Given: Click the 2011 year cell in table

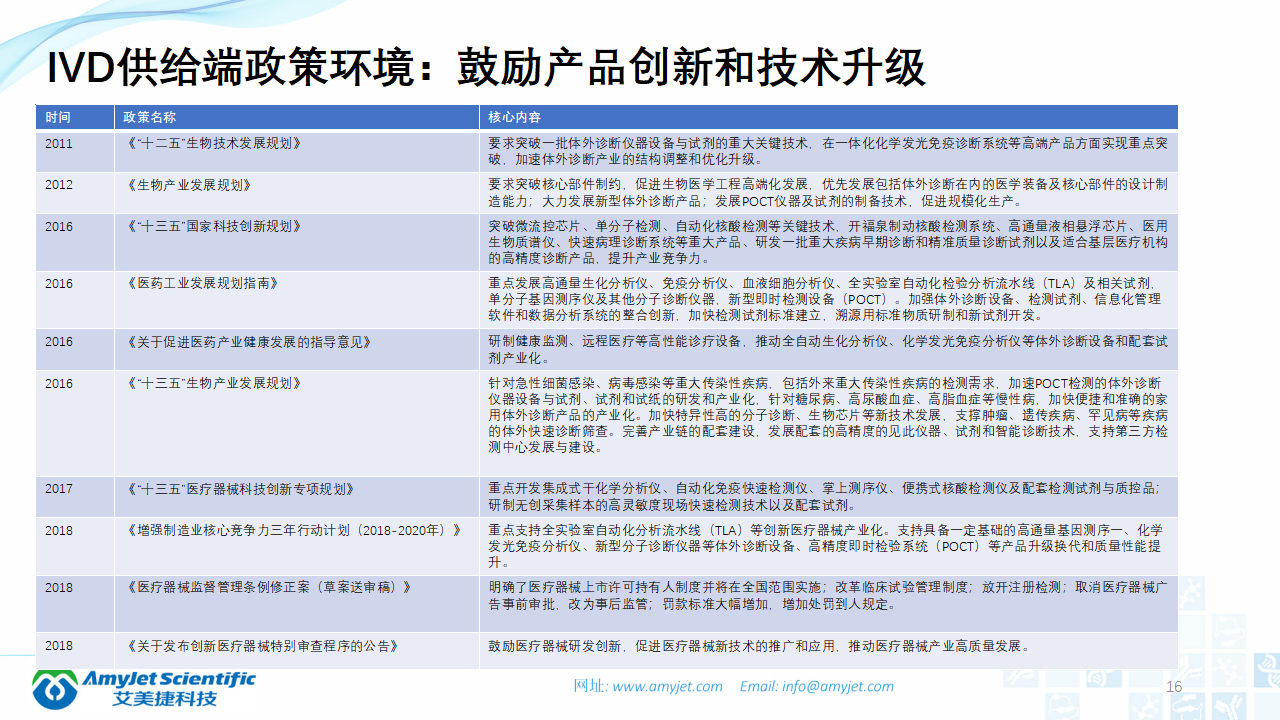Looking at the screenshot, I should [55, 143].
